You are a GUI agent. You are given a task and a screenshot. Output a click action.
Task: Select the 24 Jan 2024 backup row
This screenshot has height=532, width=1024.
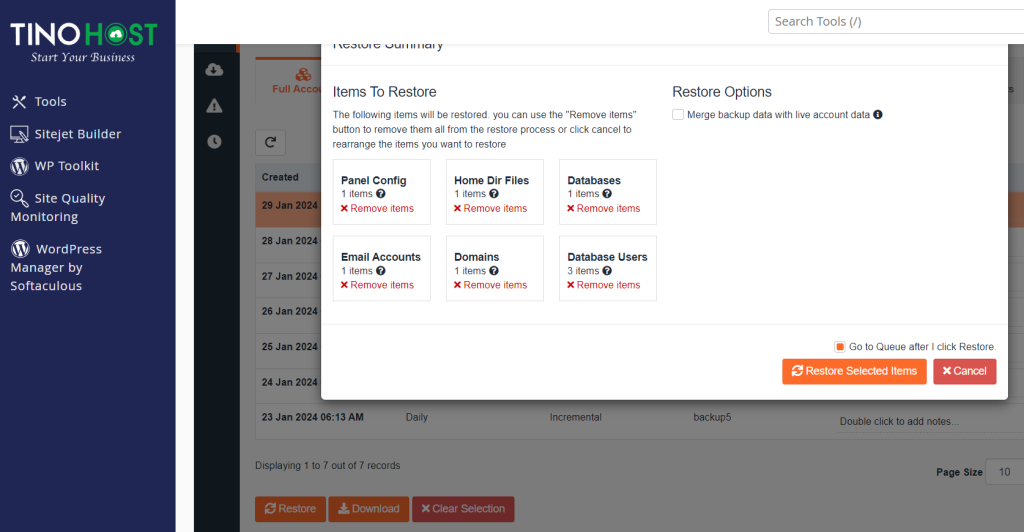(x=288, y=386)
